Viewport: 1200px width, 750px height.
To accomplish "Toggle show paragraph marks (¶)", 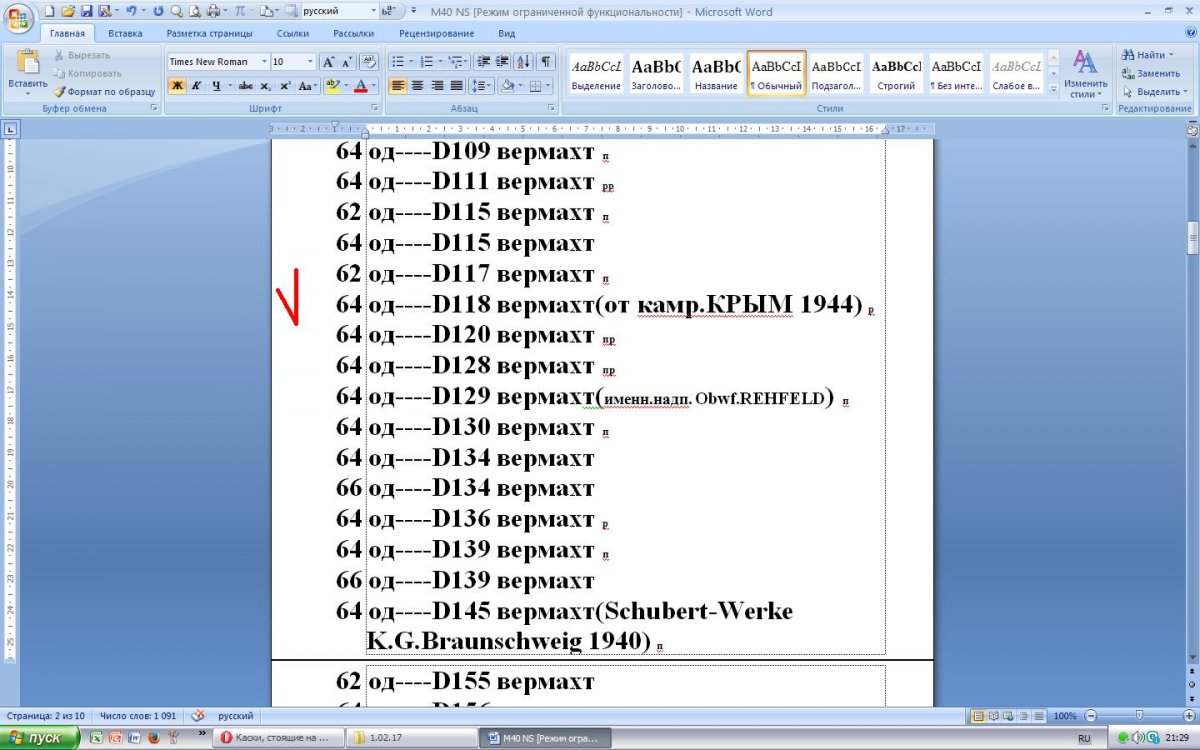I will (546, 61).
